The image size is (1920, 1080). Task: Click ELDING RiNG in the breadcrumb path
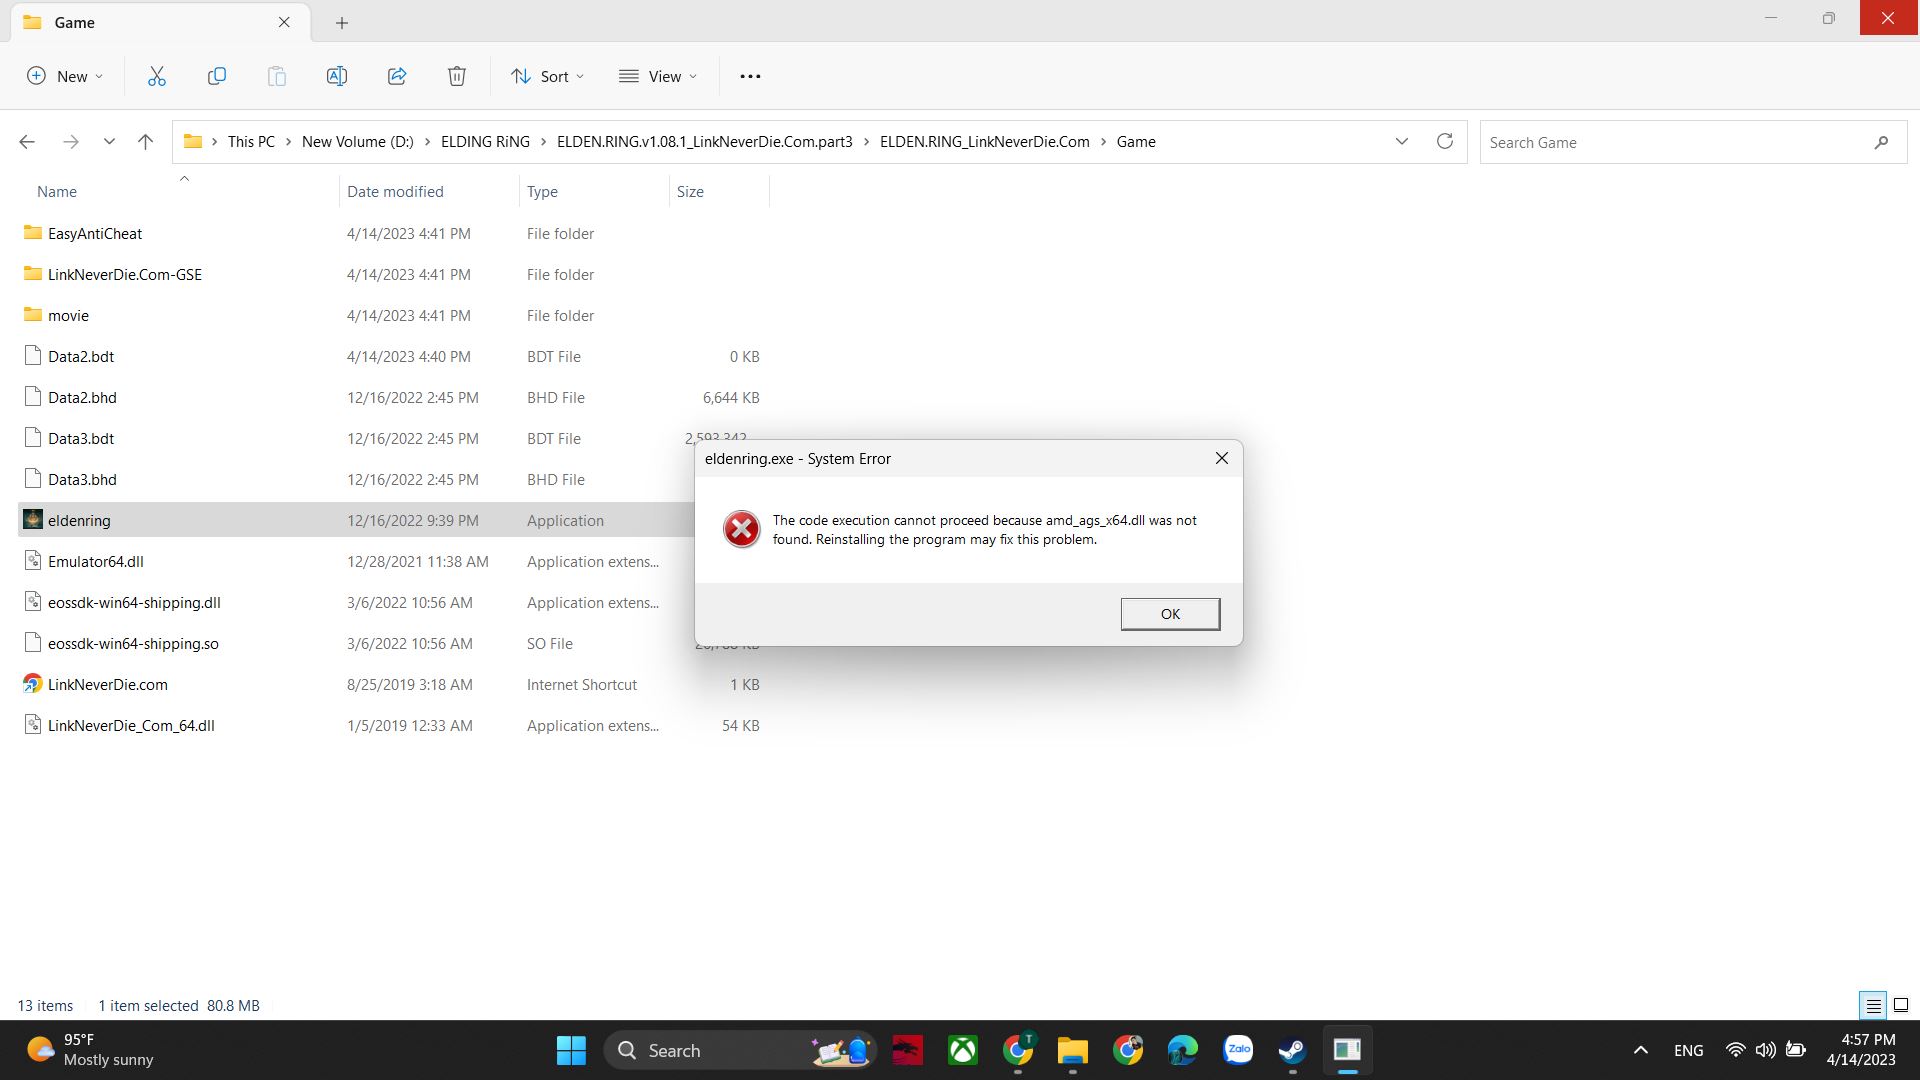pos(485,142)
